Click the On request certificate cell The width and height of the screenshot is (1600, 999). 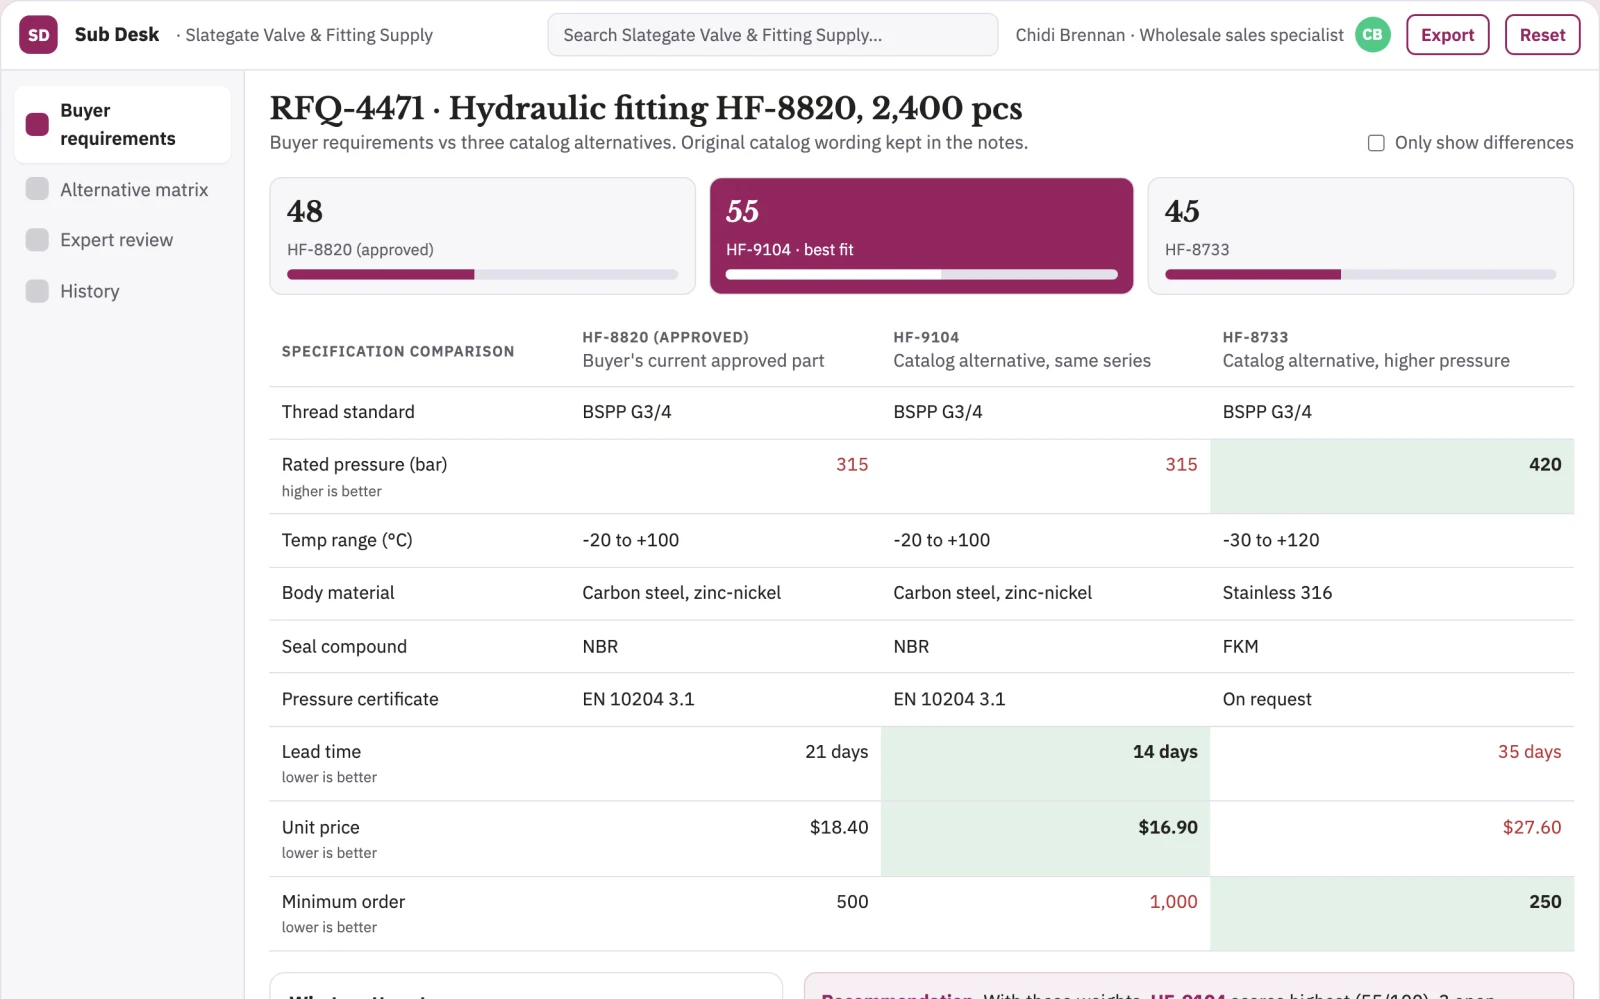1392,700
